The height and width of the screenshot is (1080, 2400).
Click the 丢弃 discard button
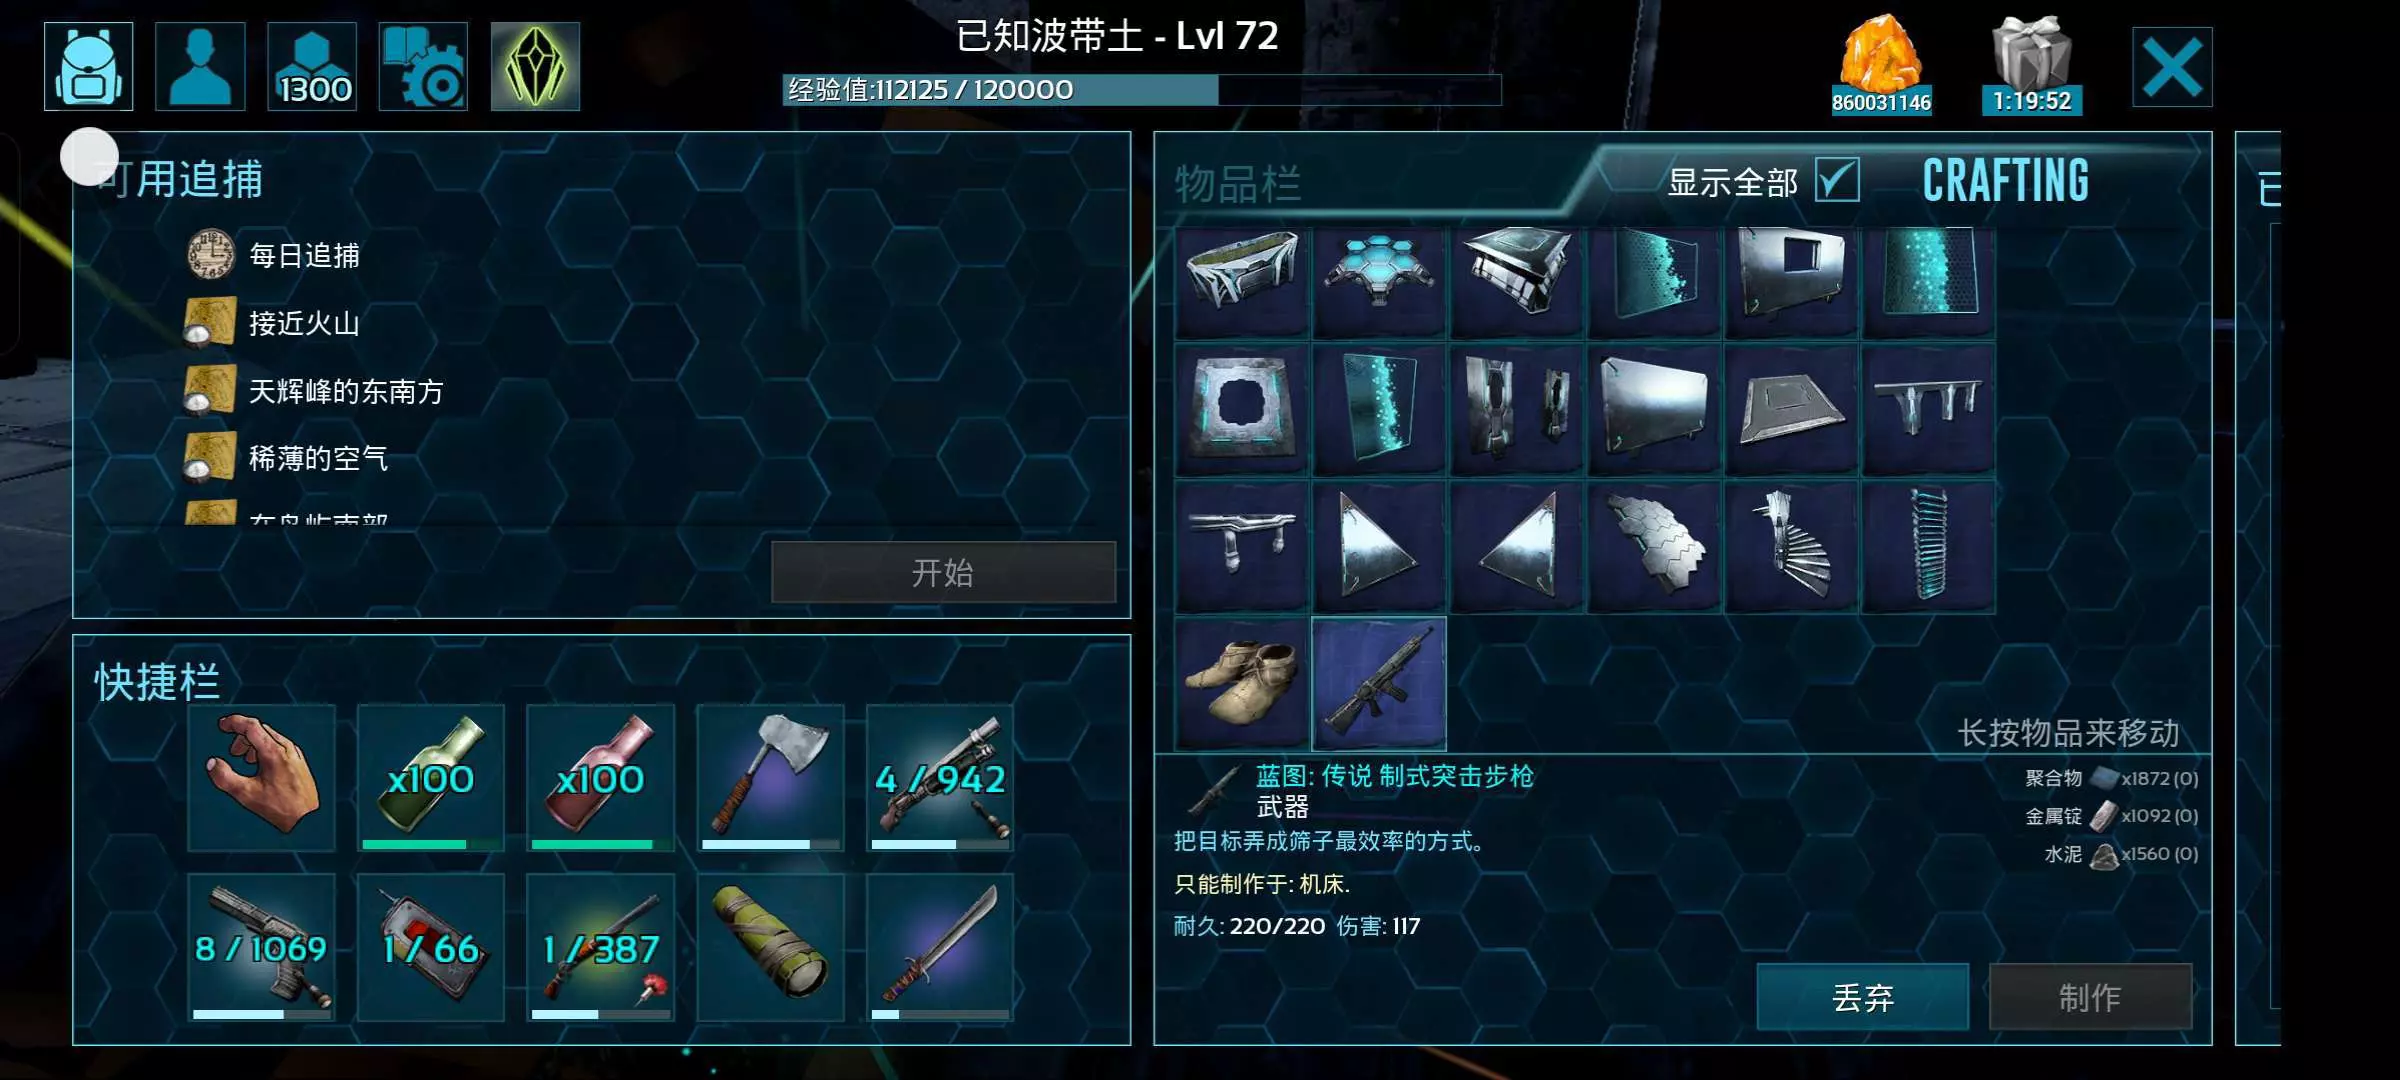[x=1863, y=997]
